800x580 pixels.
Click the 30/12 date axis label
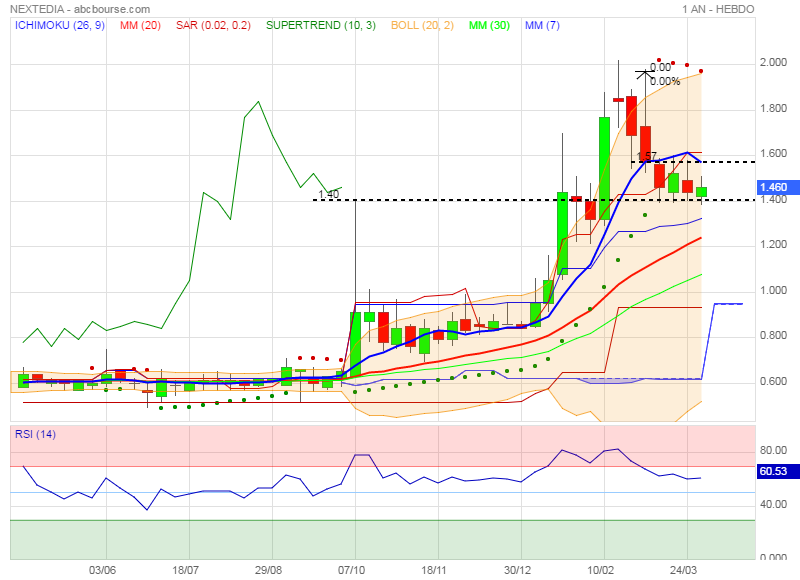click(x=517, y=570)
